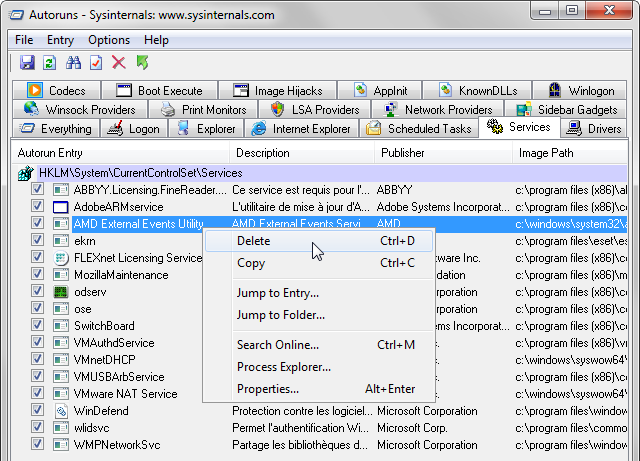Click the Find binoculars icon
This screenshot has height=461, width=640.
click(x=73, y=62)
